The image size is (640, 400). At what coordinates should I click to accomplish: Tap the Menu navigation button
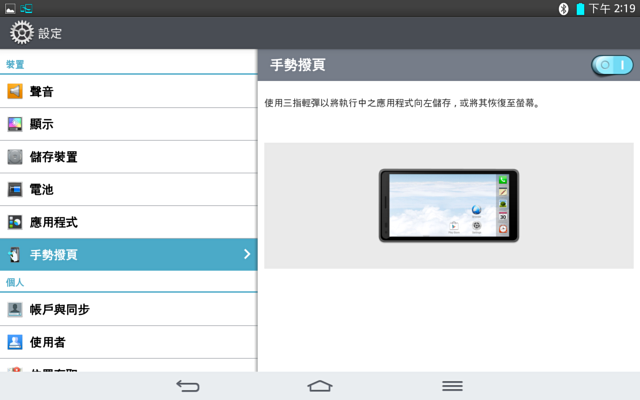tap(452, 386)
